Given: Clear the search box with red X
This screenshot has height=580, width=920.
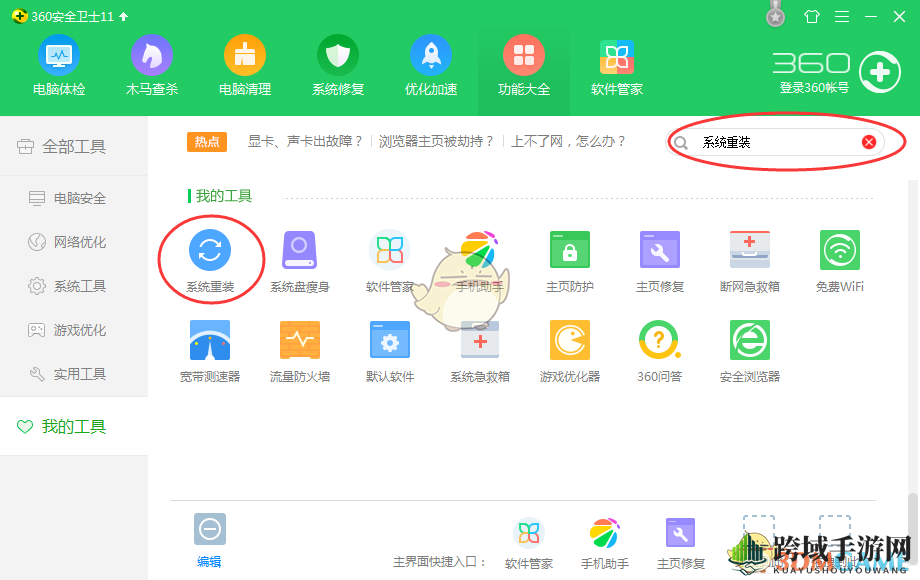Looking at the screenshot, I should 869,142.
